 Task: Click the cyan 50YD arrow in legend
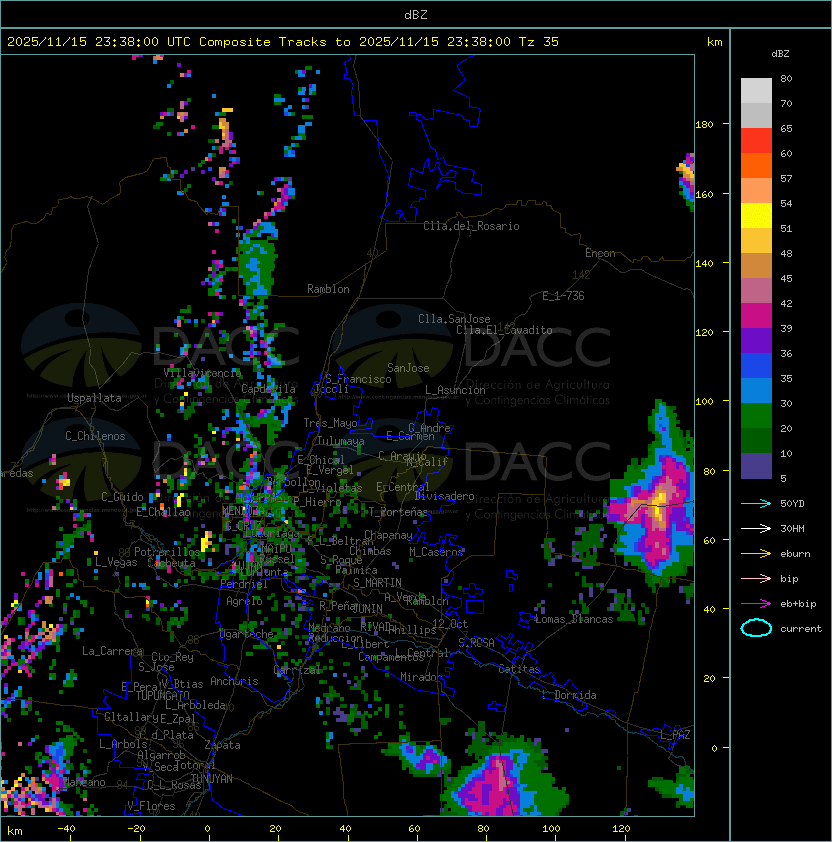pos(756,504)
